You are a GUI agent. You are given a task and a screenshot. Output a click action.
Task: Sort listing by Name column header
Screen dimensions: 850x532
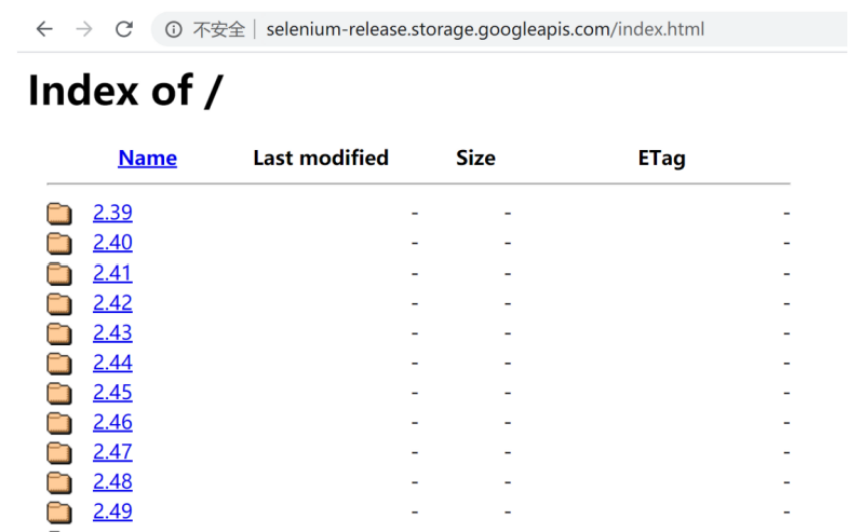(147, 158)
